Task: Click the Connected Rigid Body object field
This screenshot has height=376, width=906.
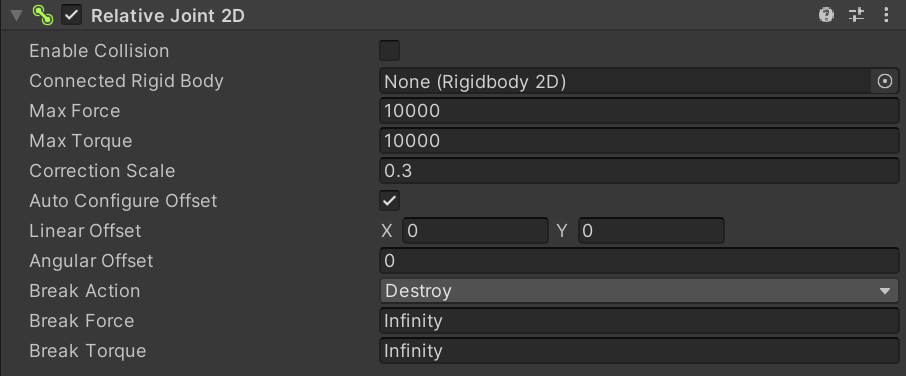Action: (x=625, y=81)
